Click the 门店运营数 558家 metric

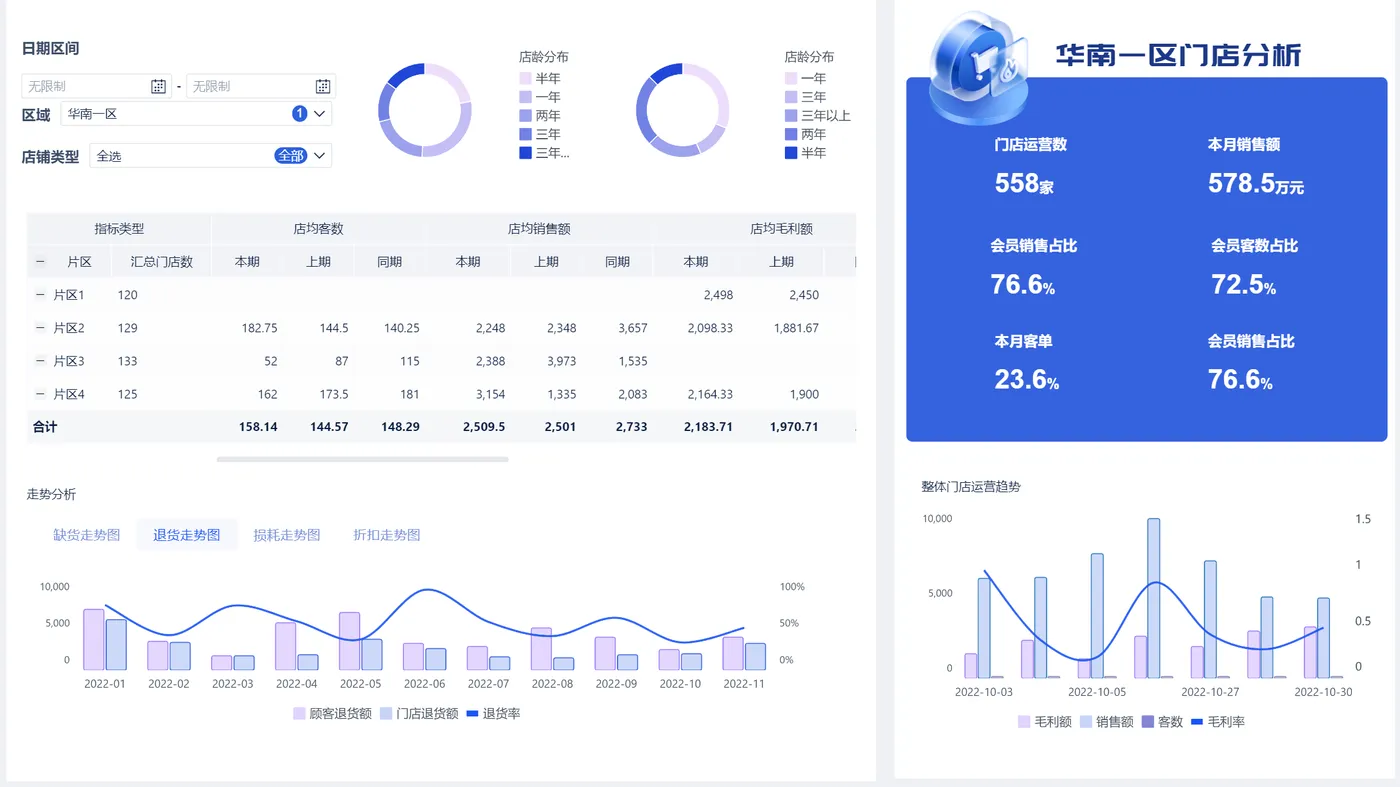tap(1030, 166)
